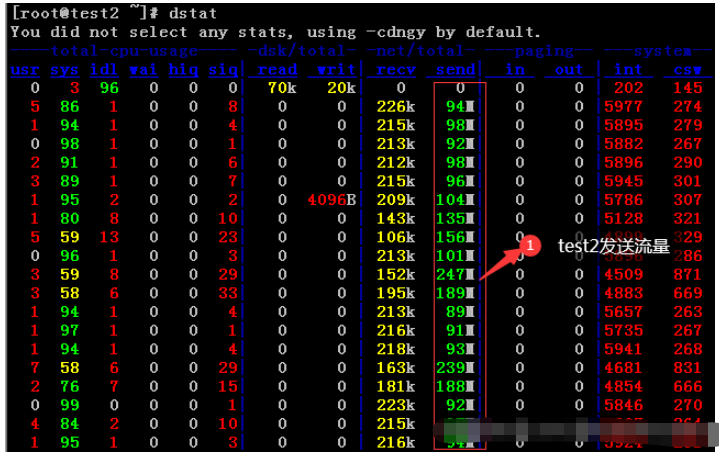Image resolution: width=719 pixels, height=452 pixels.
Task: Click the '247' send value
Action: pyautogui.click(x=451, y=275)
